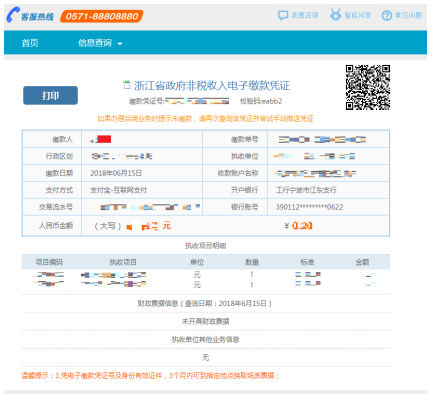Click the 打印 print button
This screenshot has width=434, height=399.
point(50,96)
